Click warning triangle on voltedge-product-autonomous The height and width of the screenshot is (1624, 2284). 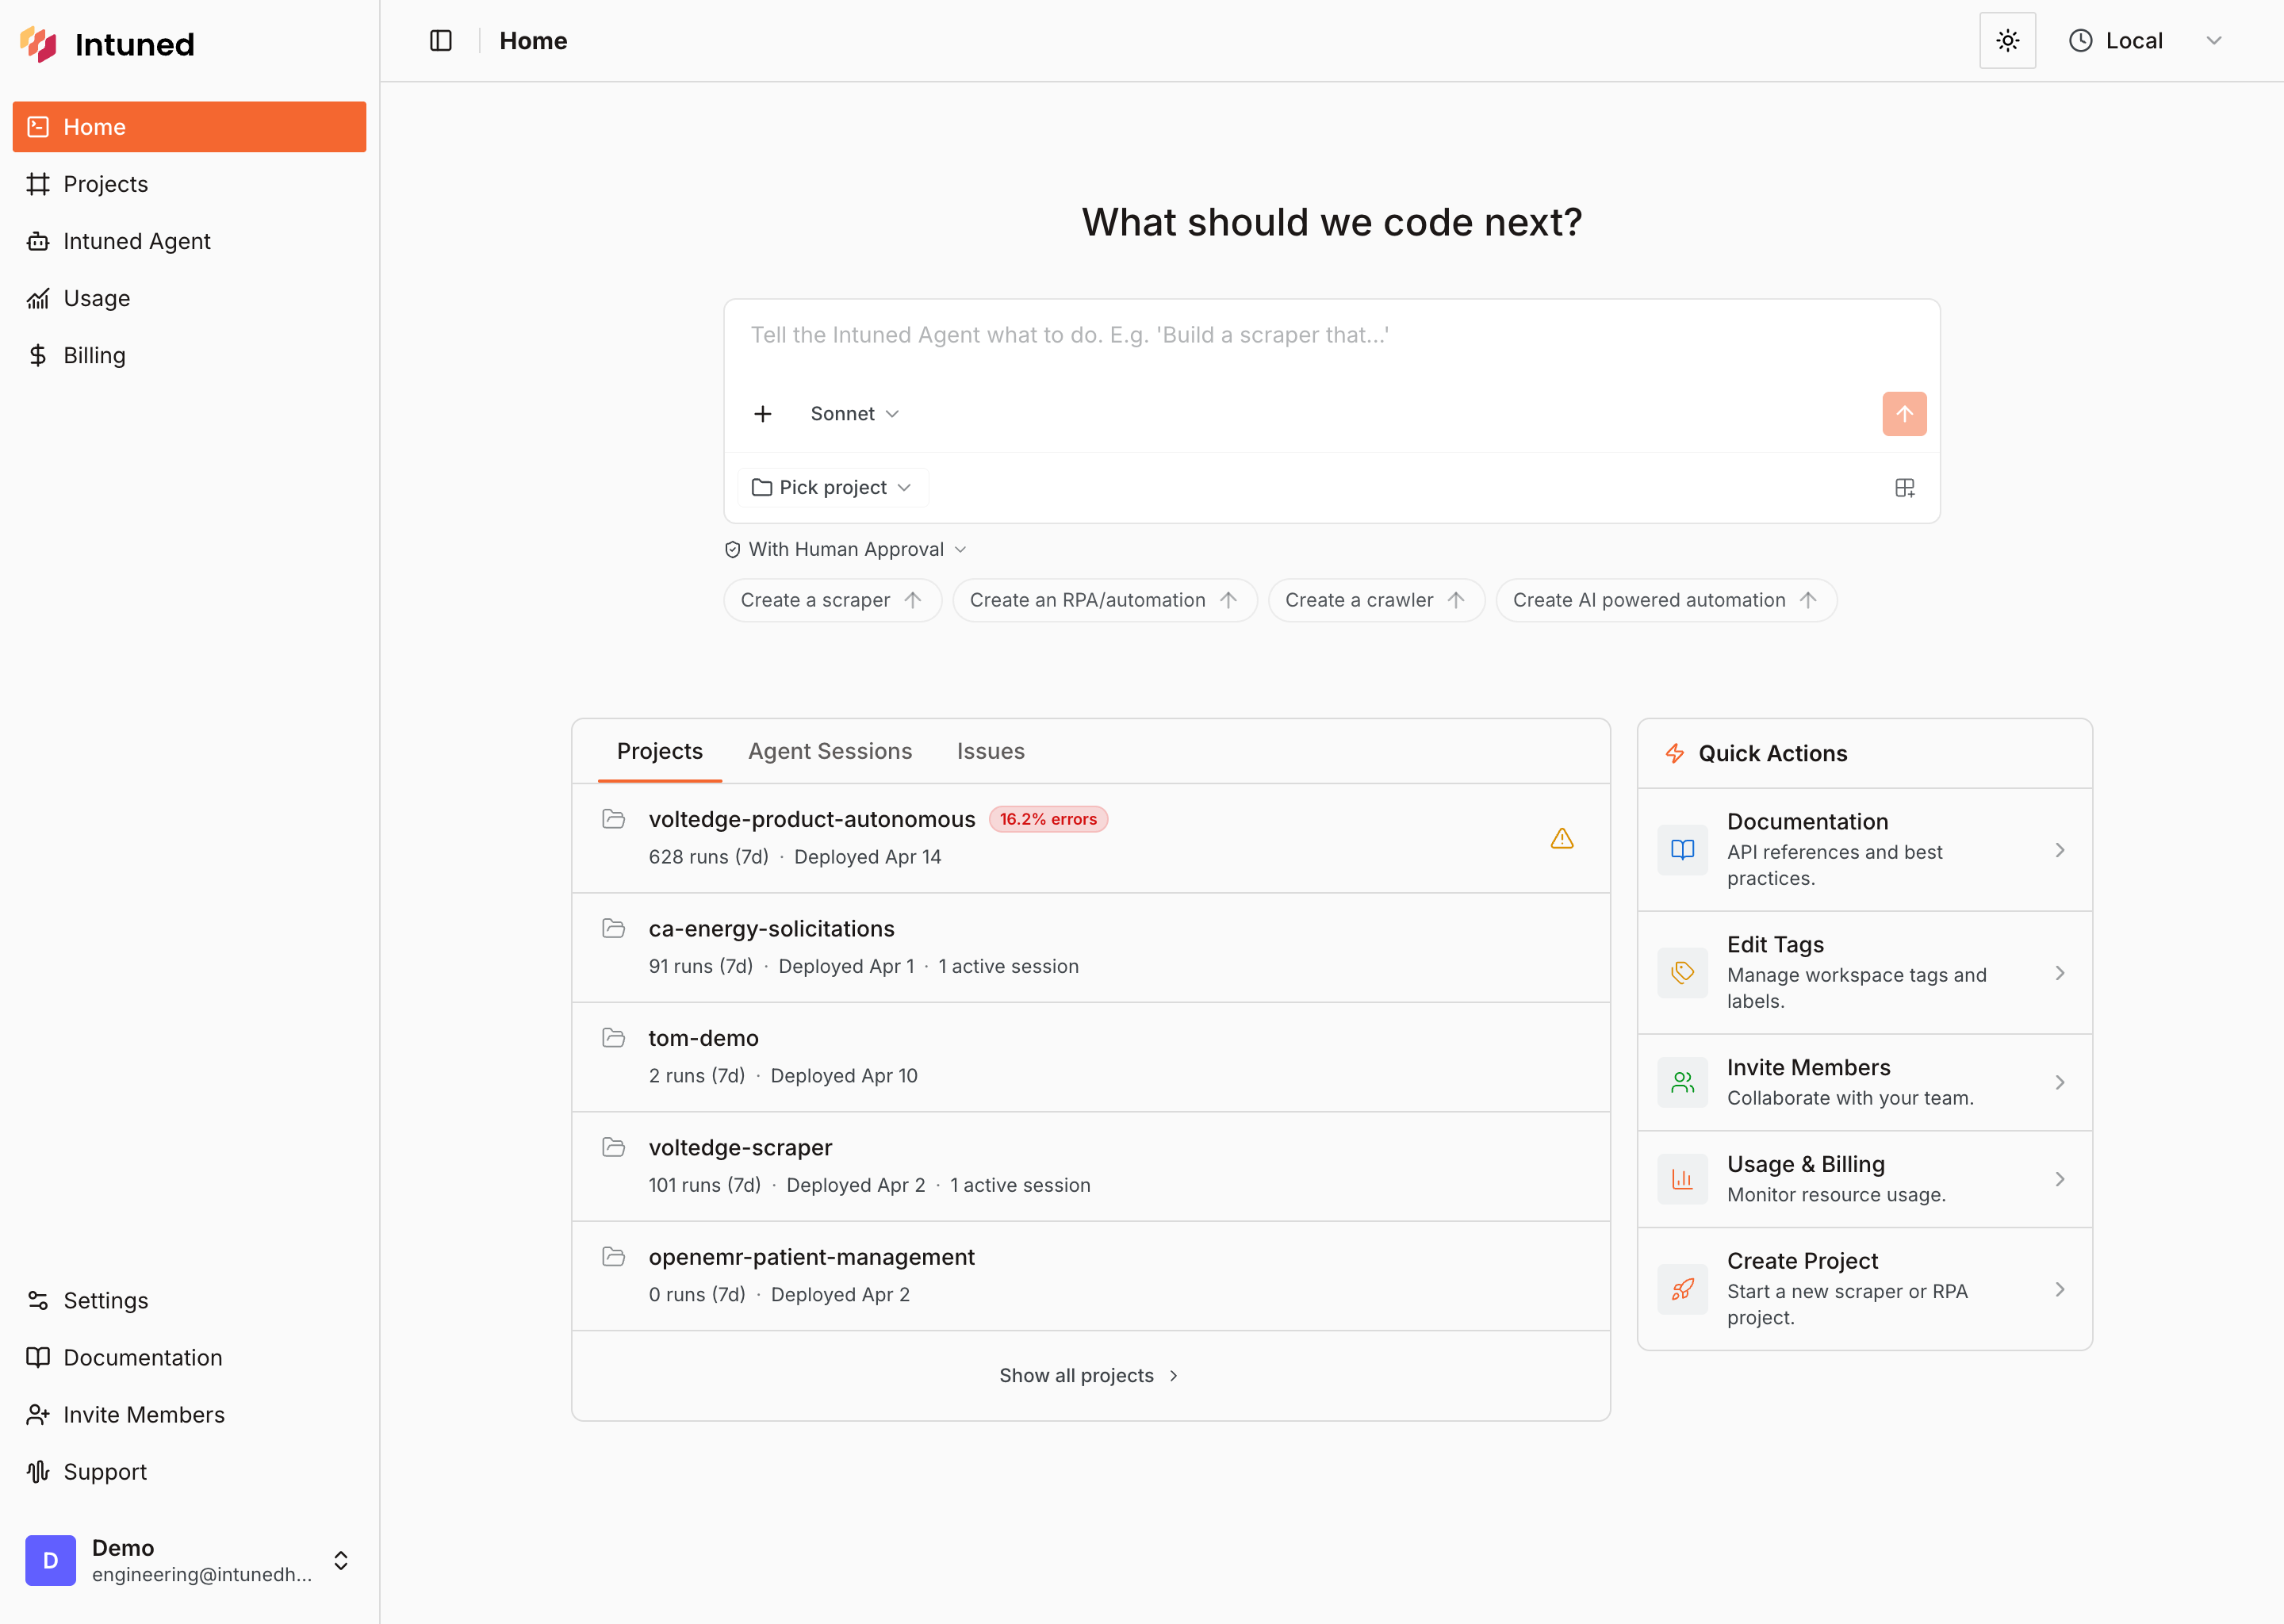[x=1561, y=839]
